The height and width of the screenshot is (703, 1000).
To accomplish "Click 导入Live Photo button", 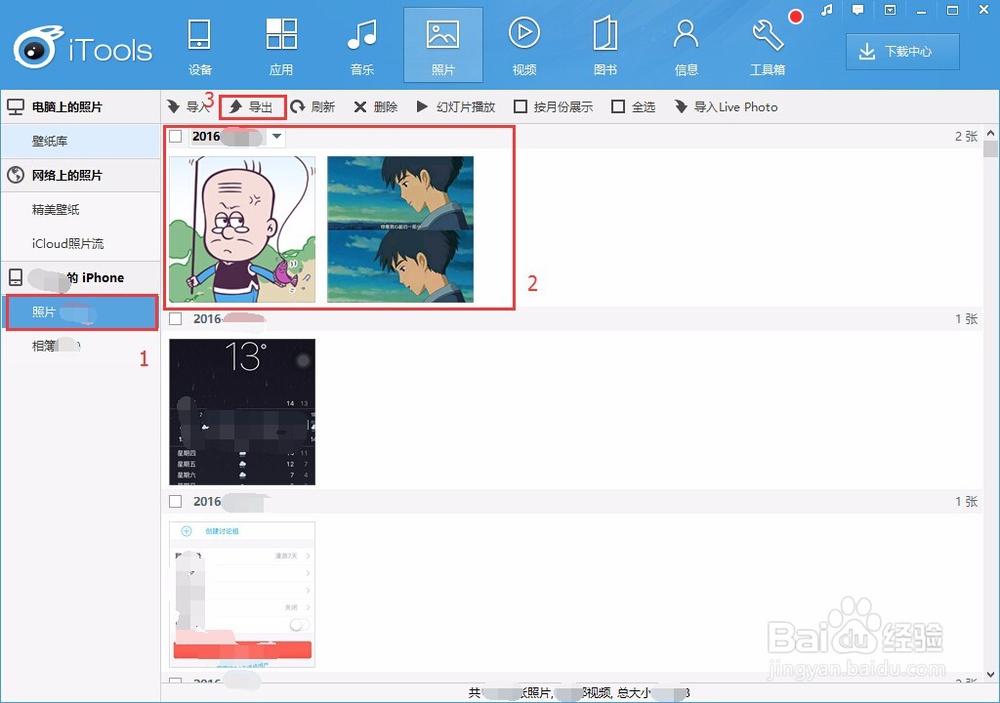I will coord(726,107).
